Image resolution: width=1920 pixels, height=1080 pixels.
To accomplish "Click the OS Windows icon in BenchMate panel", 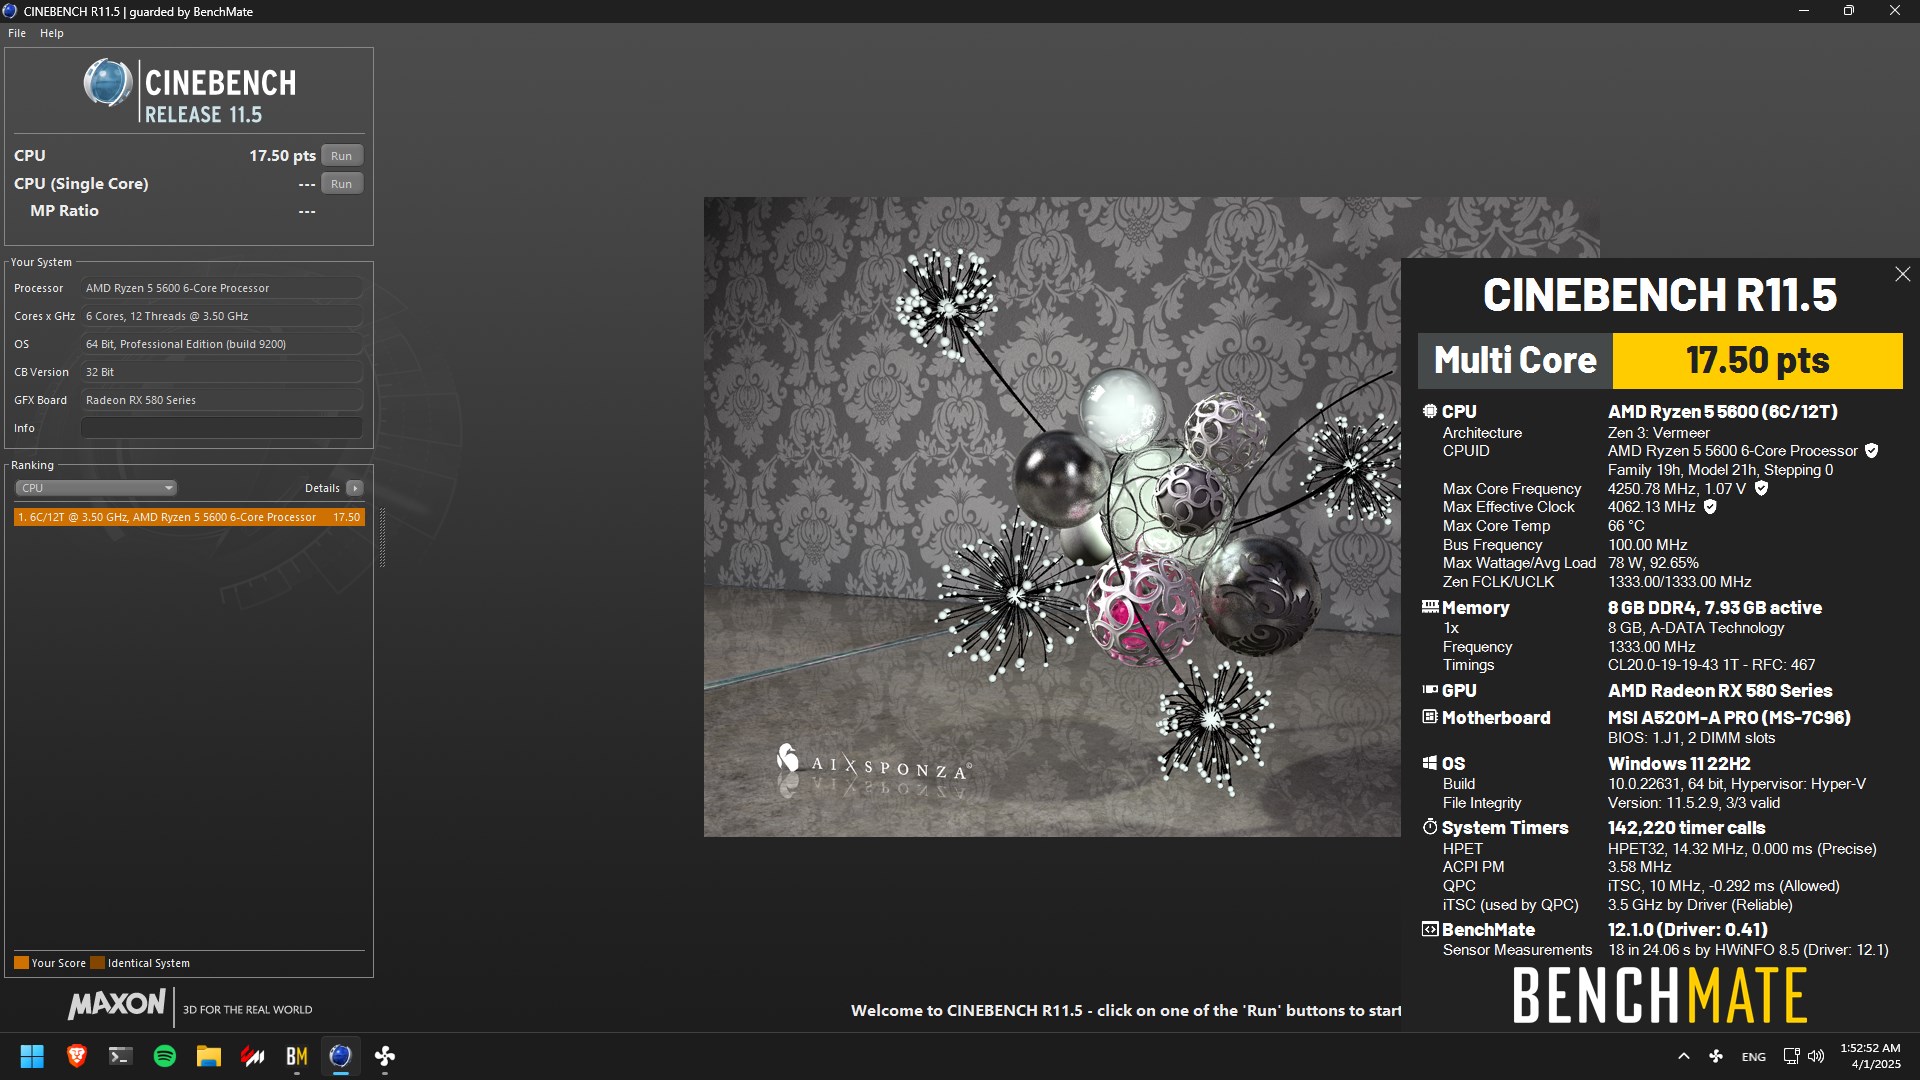I will (1430, 763).
